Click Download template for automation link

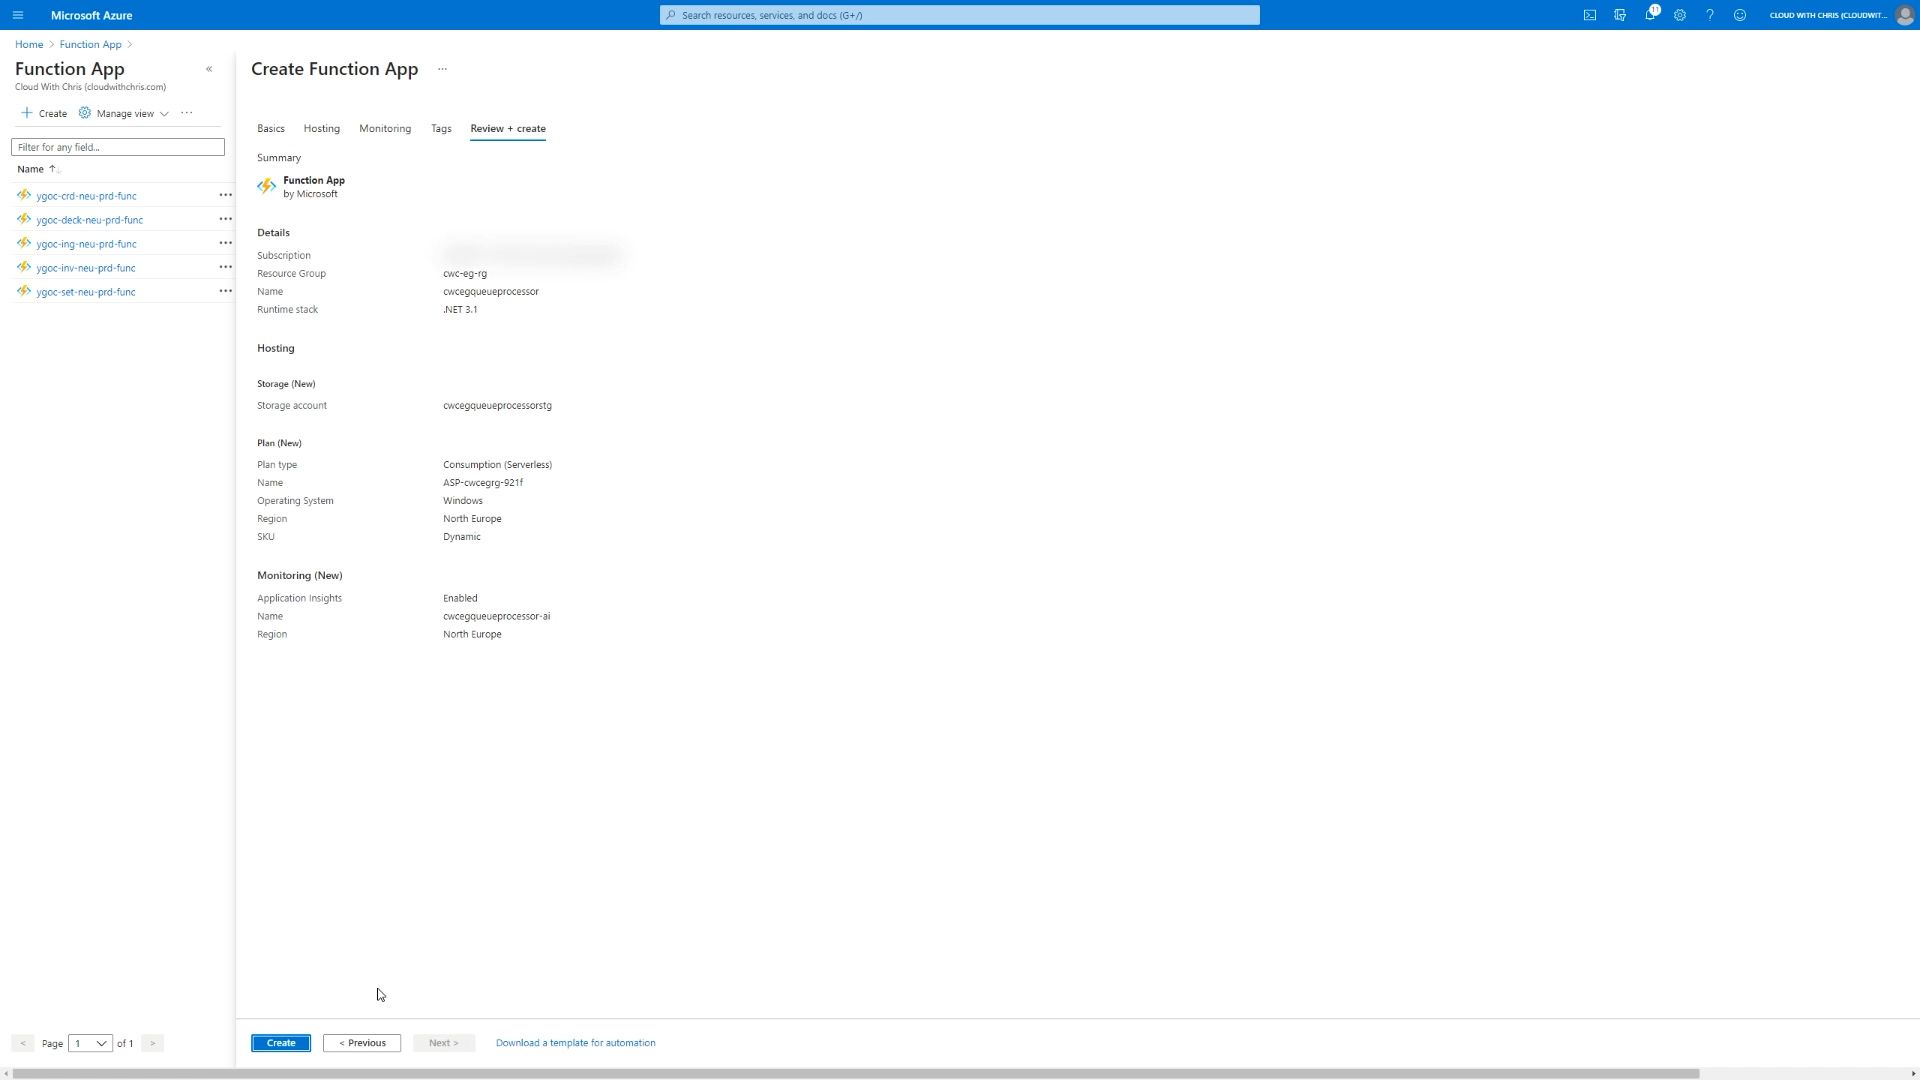tap(575, 1042)
